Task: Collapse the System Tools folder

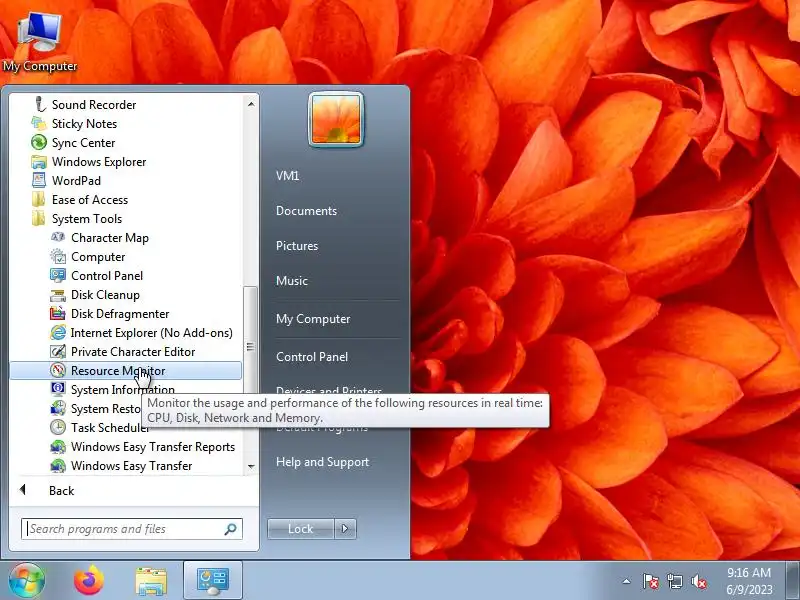Action: point(87,219)
